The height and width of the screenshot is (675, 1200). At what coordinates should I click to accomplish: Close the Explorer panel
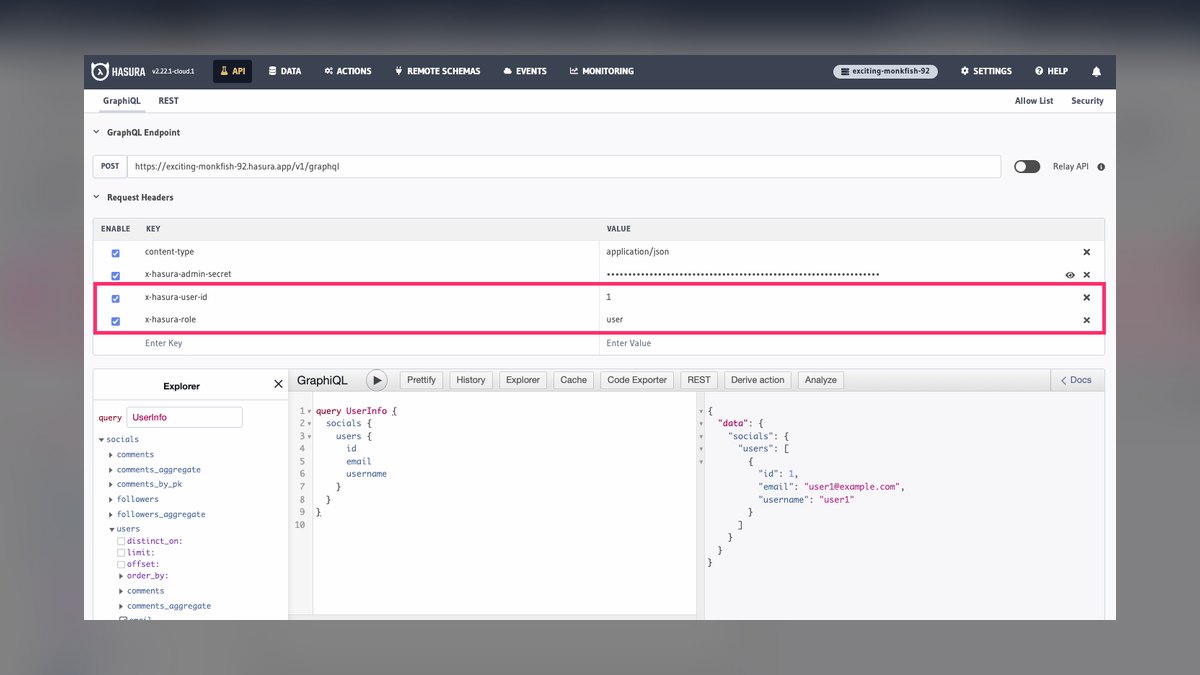pyautogui.click(x=278, y=385)
